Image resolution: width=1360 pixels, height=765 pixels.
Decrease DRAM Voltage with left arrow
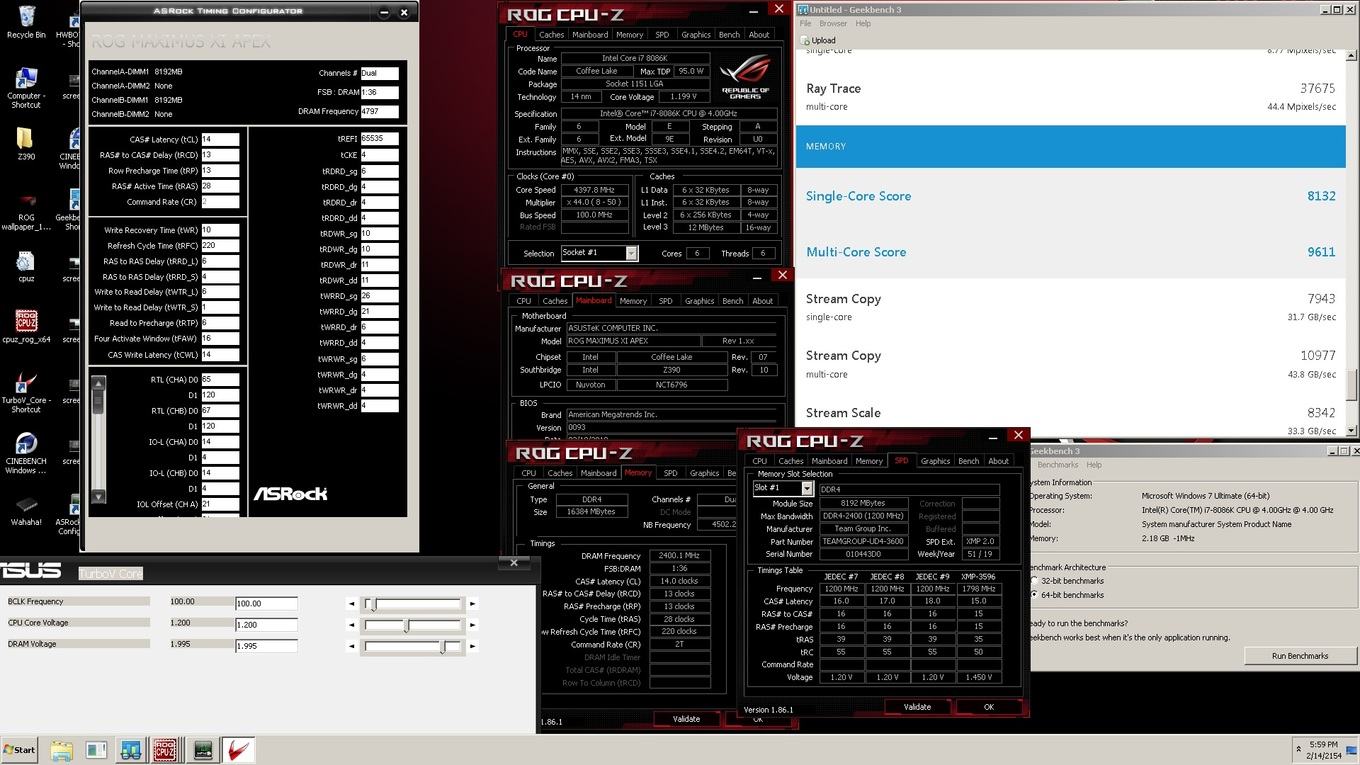[x=351, y=646]
